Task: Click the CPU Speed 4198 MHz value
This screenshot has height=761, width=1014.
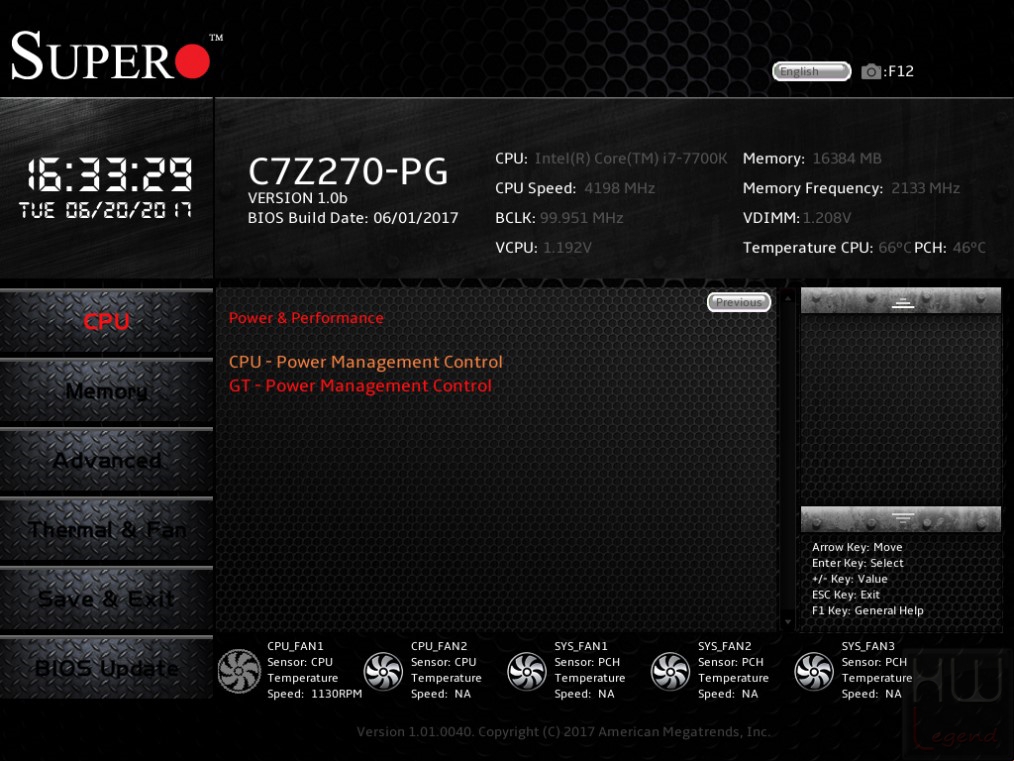Action: (x=620, y=188)
